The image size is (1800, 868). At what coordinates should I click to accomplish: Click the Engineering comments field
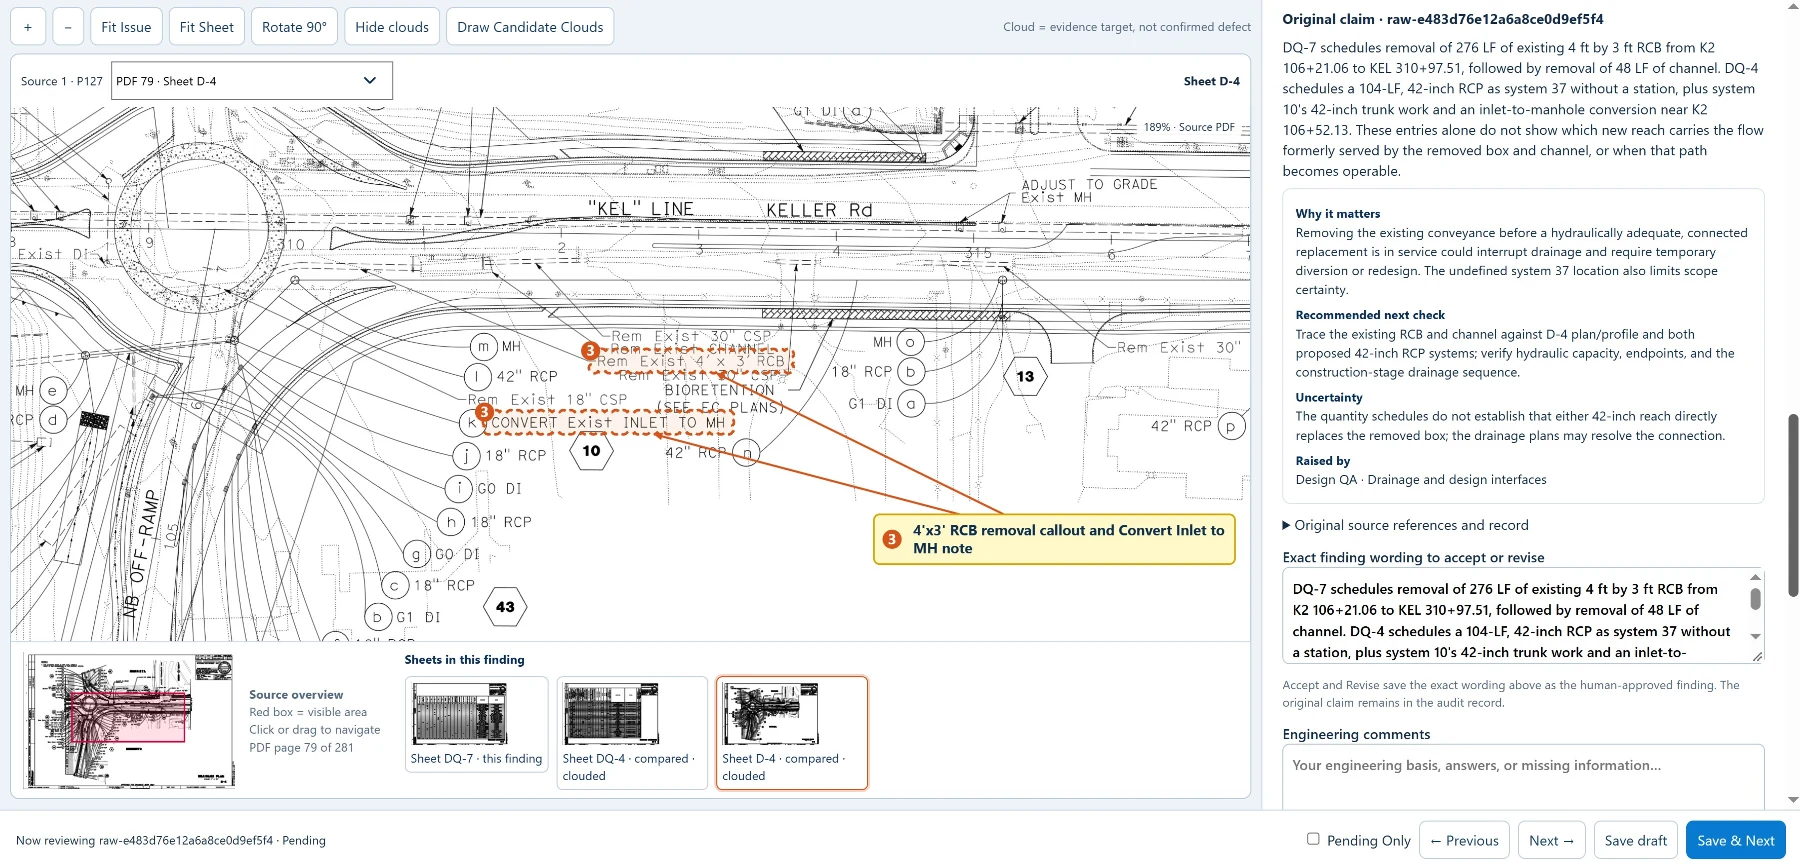pos(1523,777)
